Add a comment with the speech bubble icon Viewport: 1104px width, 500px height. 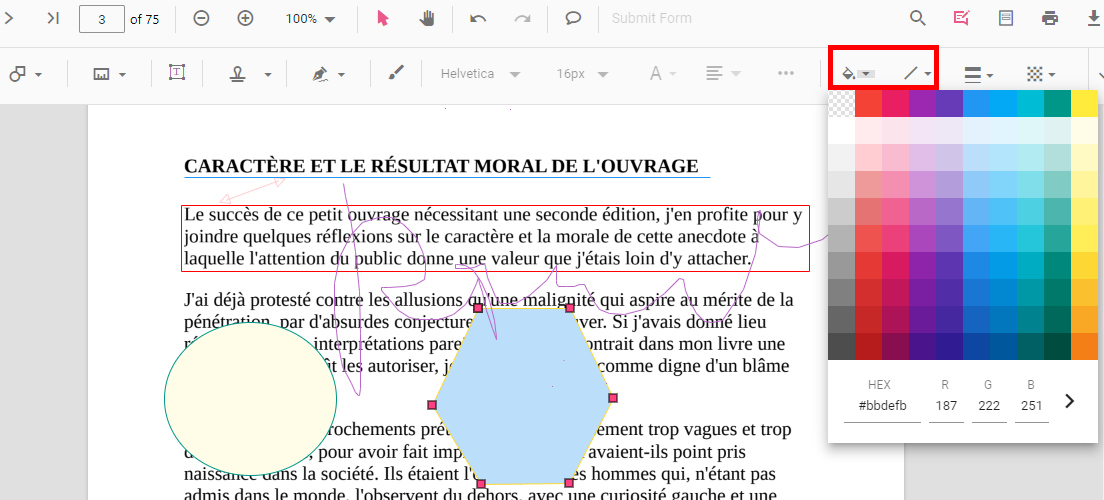[x=573, y=18]
